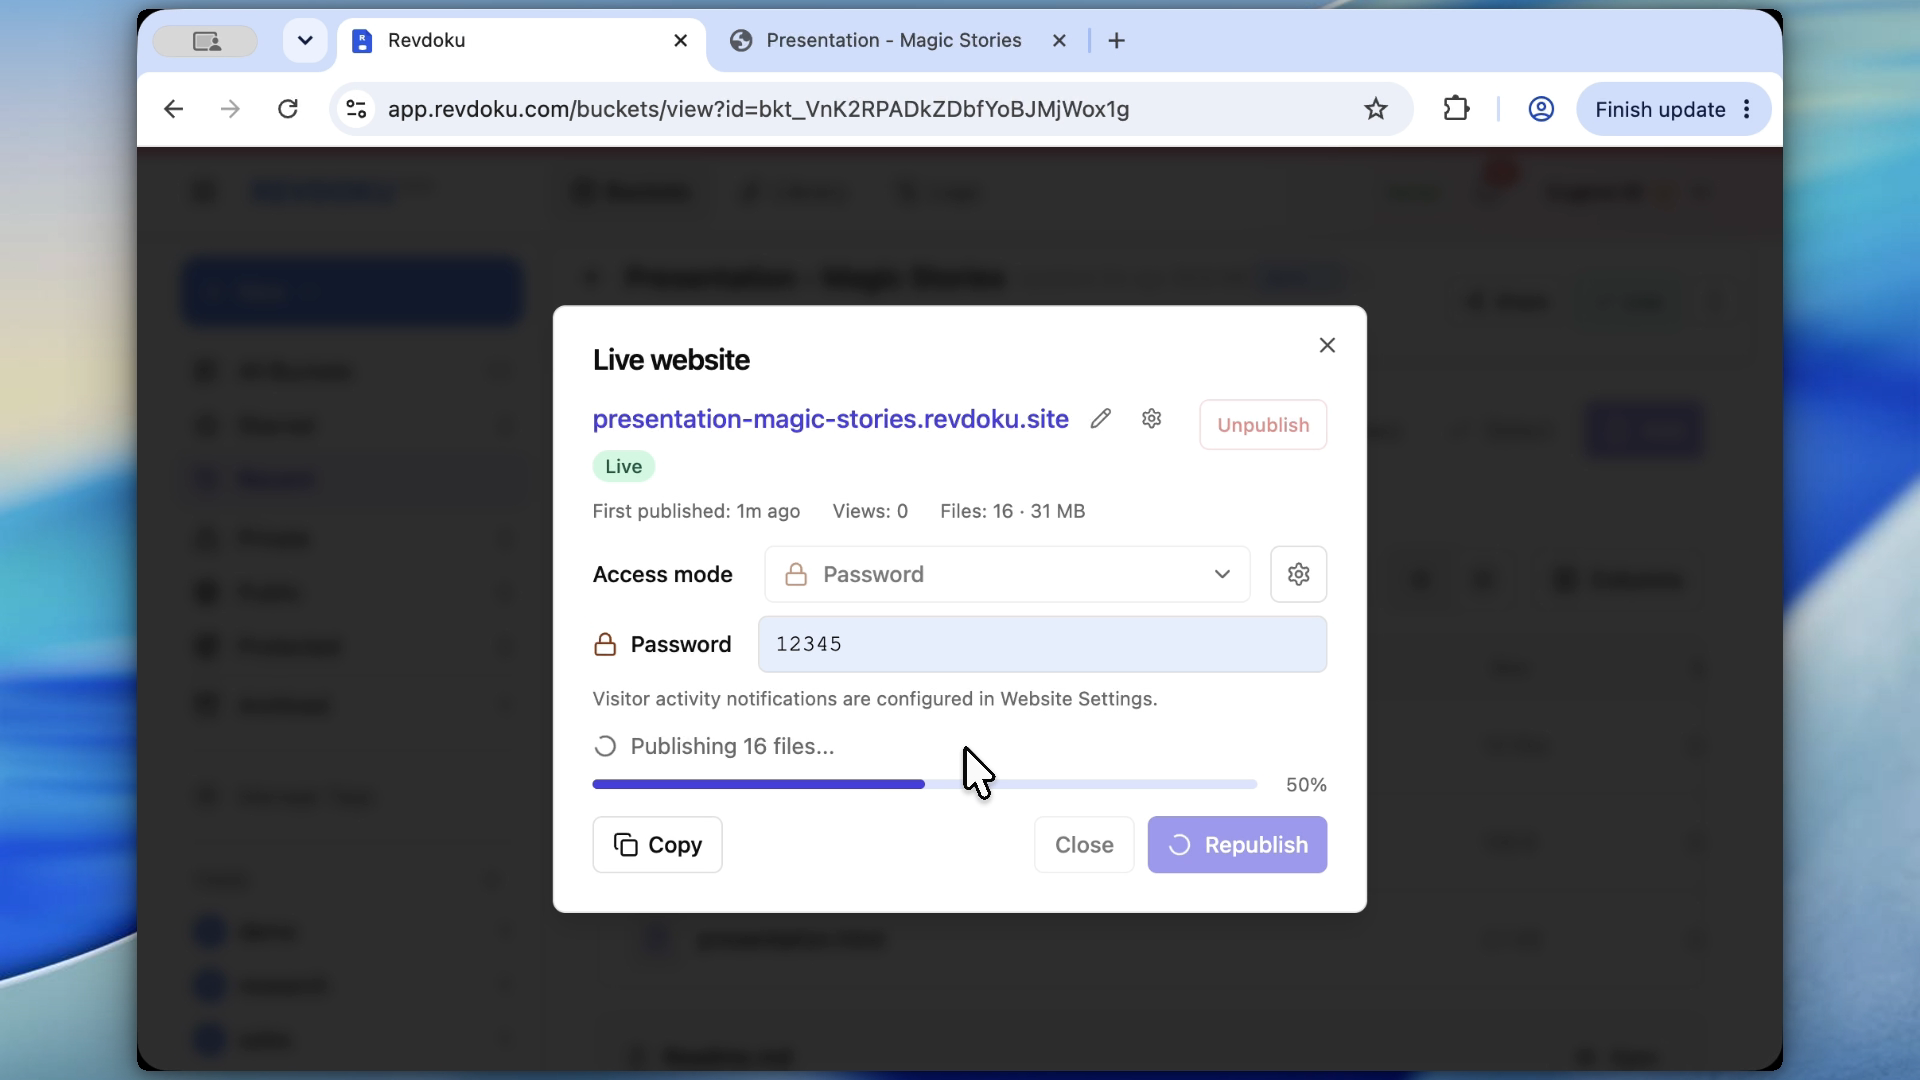Click the '50%' progress value
Image resolution: width=1920 pixels, height=1080 pixels.
[x=1306, y=785]
